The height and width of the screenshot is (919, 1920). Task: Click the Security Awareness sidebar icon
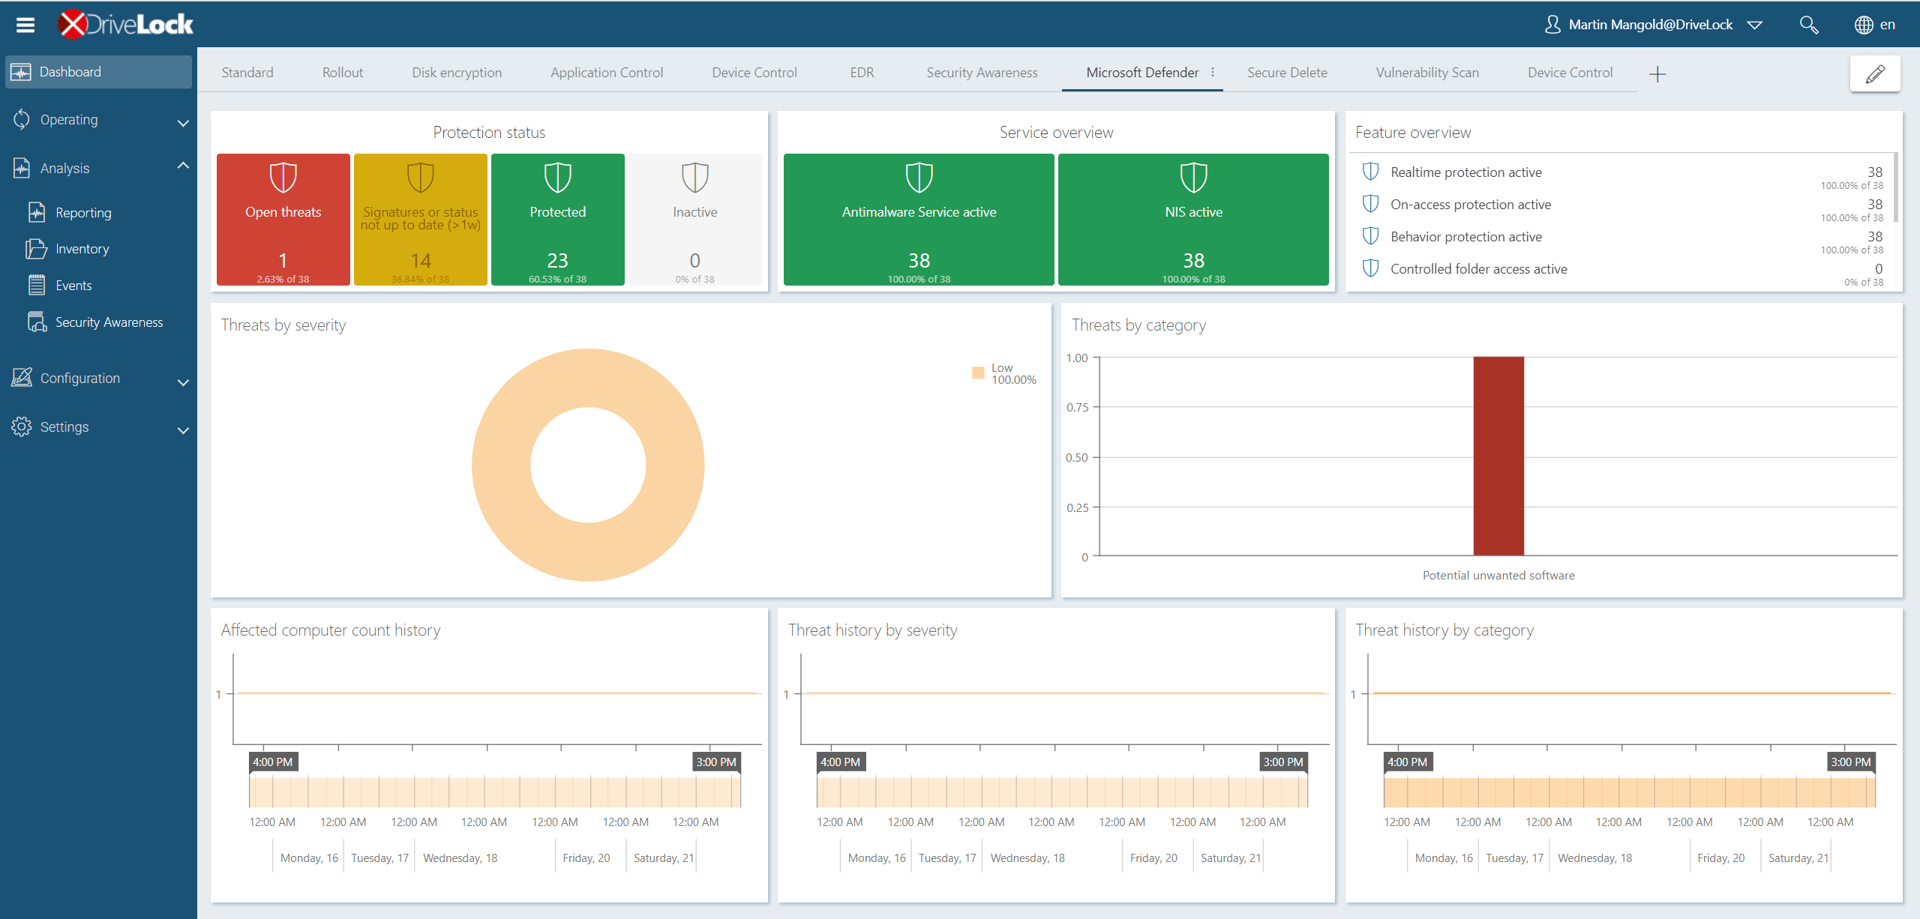[37, 322]
